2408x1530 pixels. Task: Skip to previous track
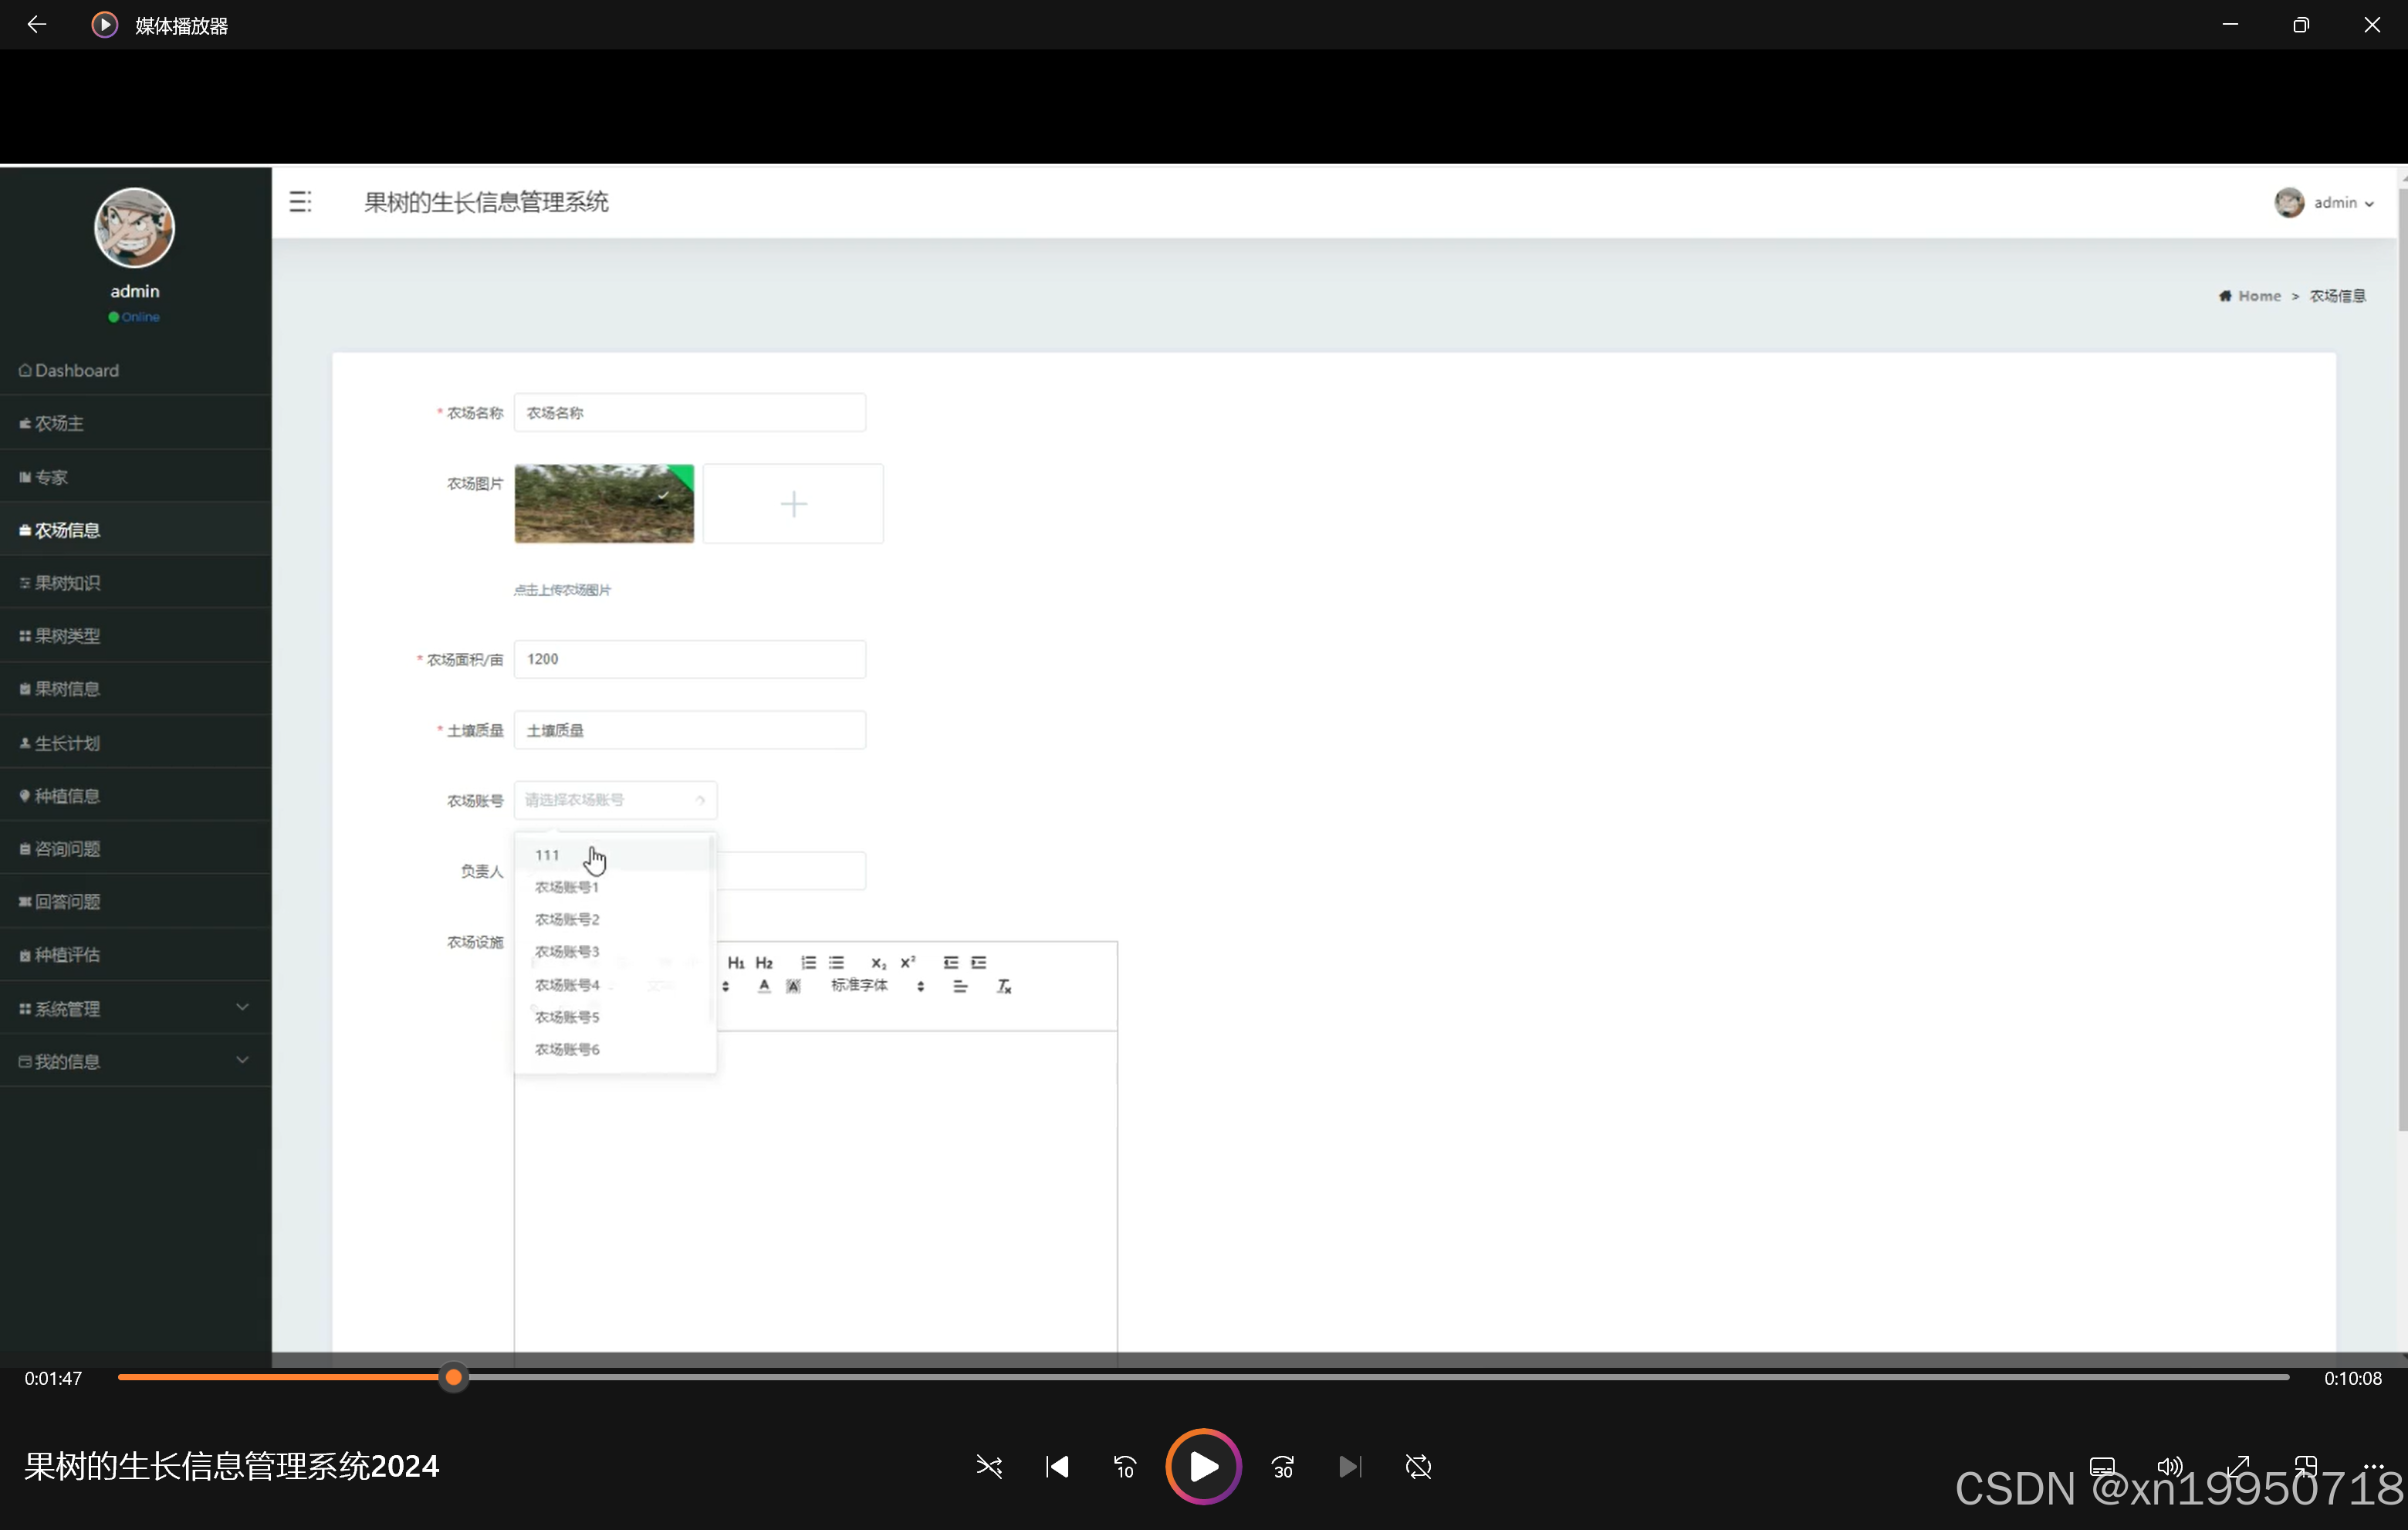click(x=1057, y=1467)
